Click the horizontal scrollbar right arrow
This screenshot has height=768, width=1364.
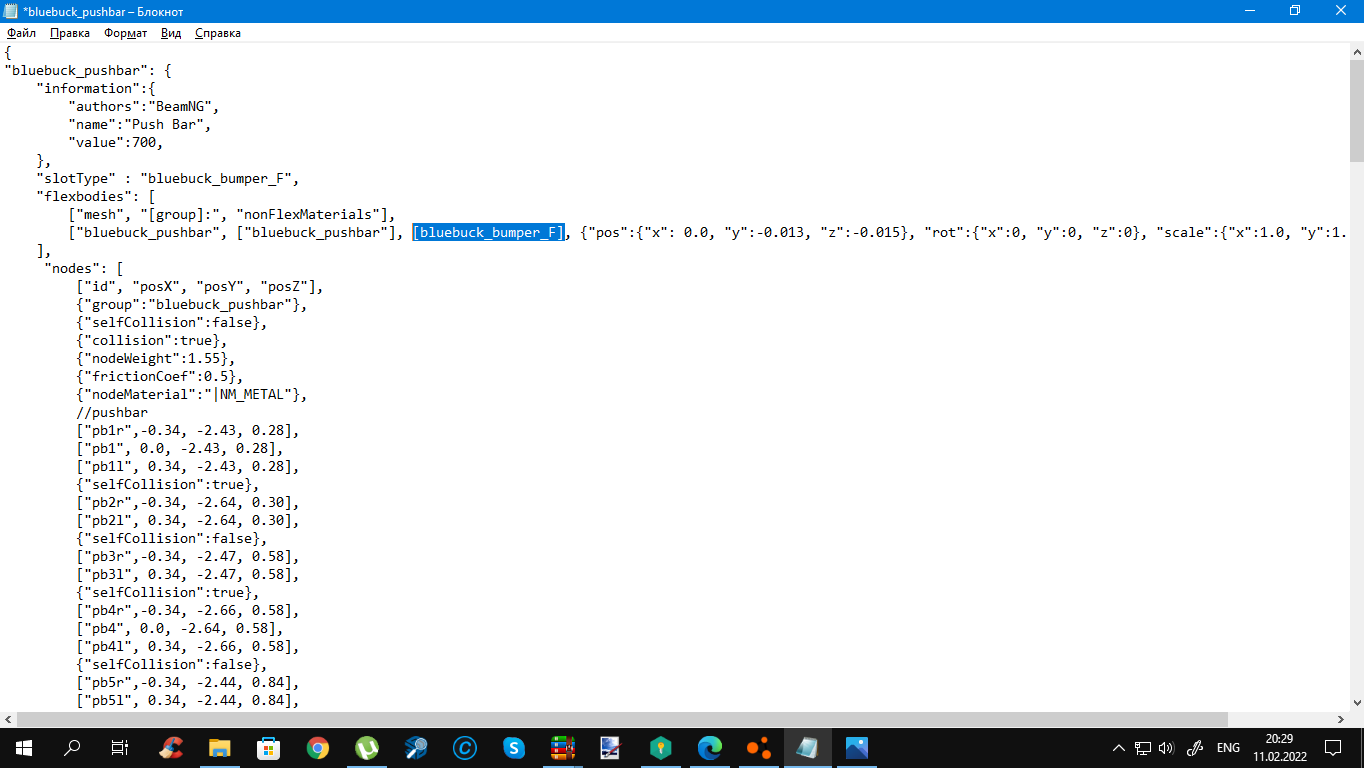[1339, 720]
